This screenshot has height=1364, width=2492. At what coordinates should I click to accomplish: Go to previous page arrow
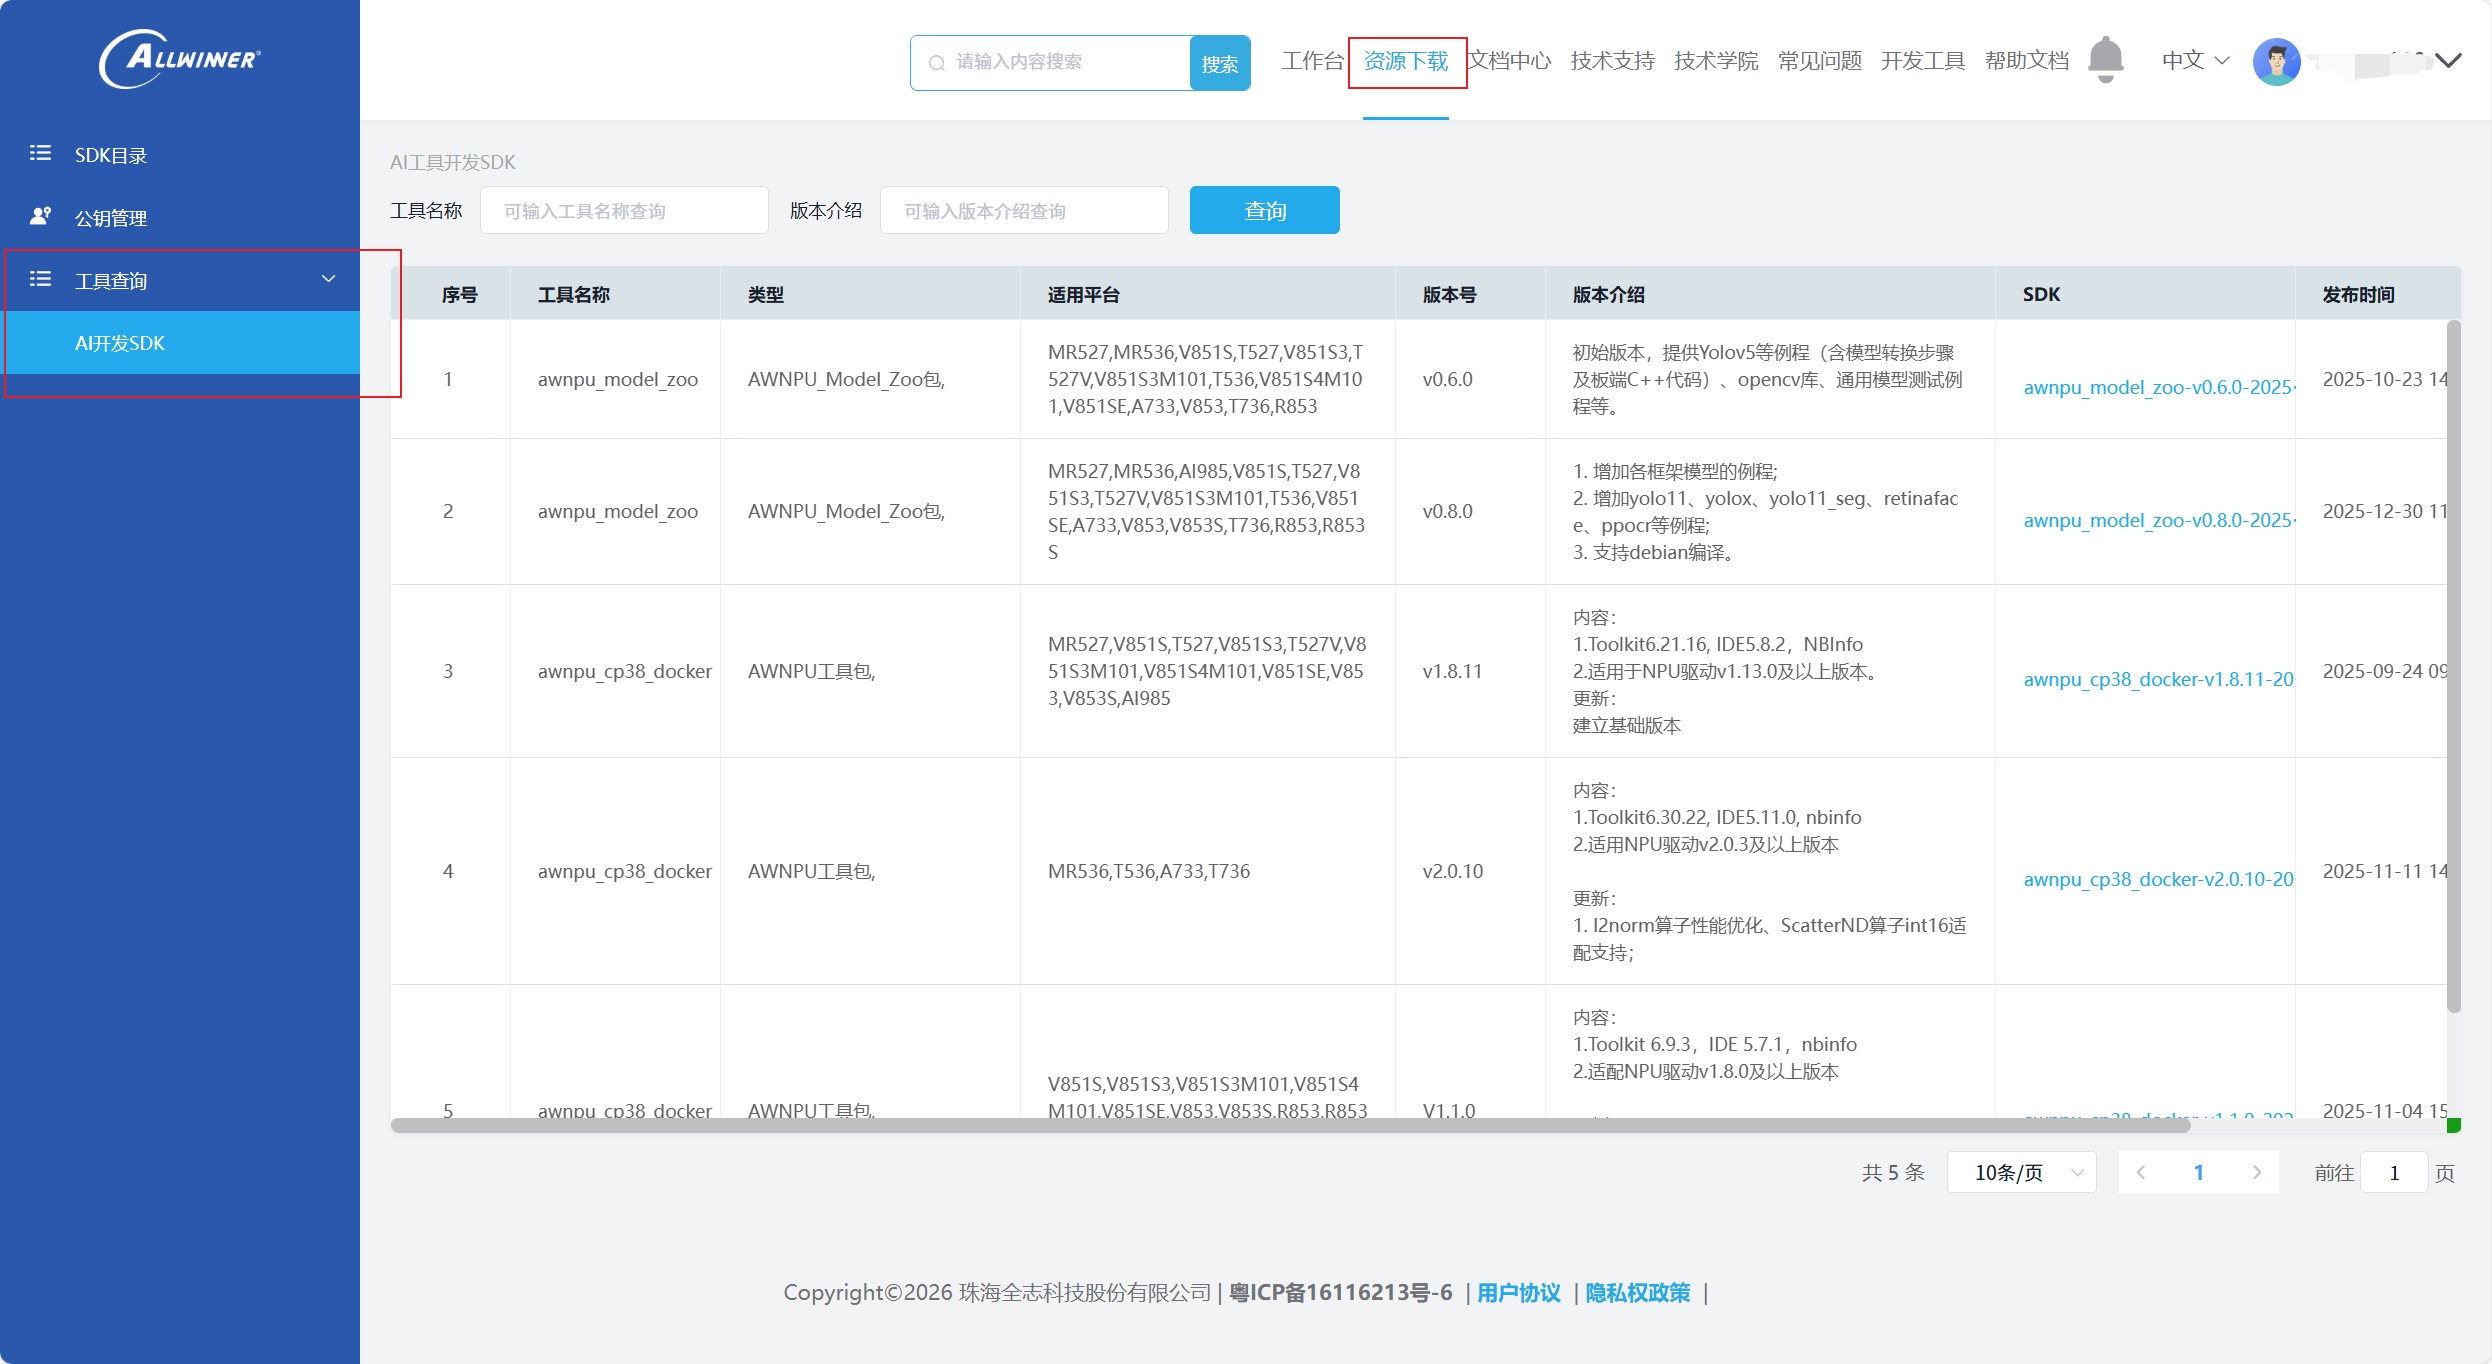click(x=2141, y=1172)
